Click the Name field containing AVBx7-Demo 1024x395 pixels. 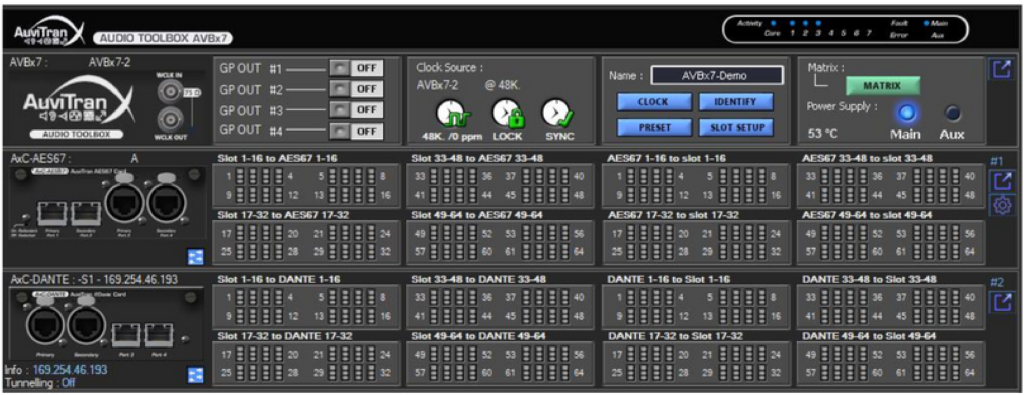point(717,76)
